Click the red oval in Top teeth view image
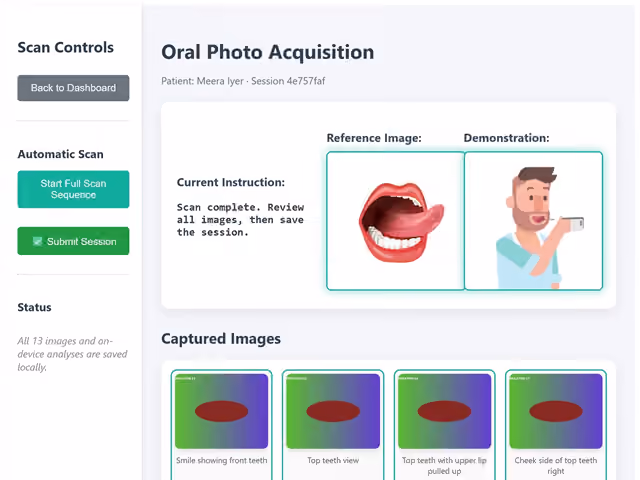640x480 pixels. point(333,411)
